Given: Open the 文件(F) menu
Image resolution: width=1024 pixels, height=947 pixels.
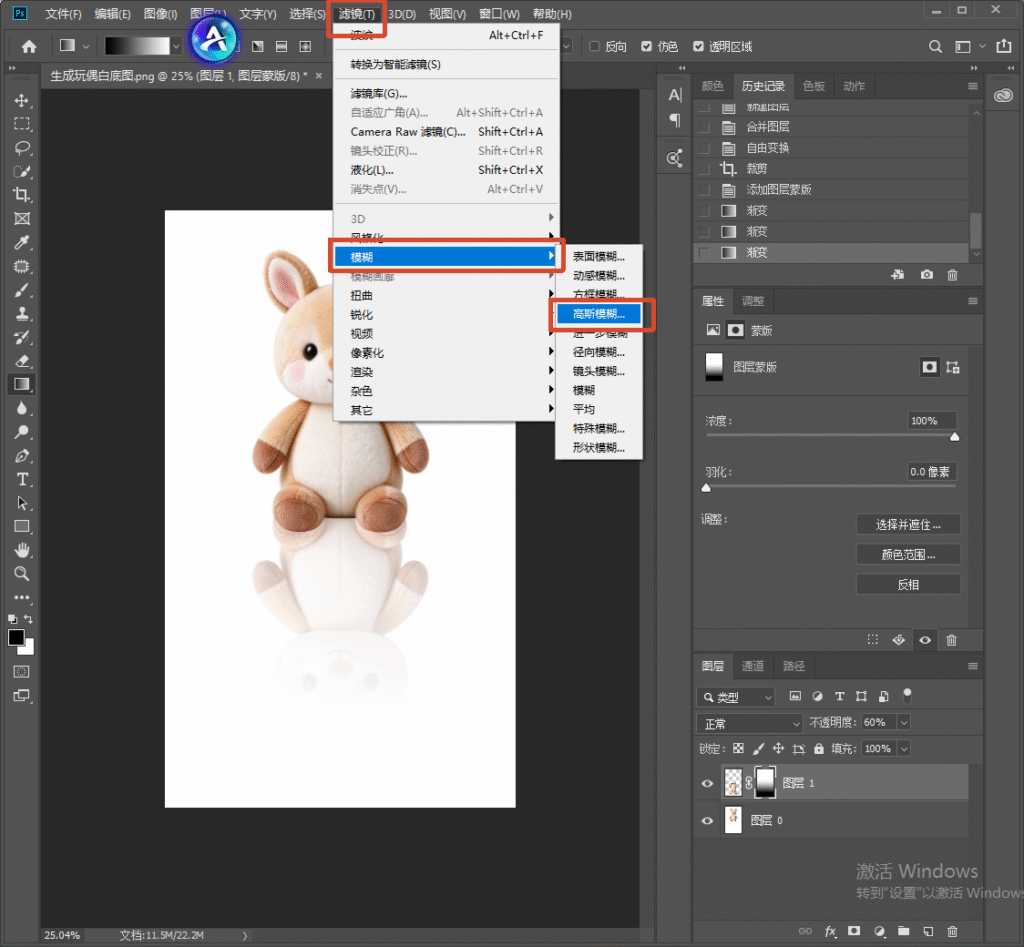Looking at the screenshot, I should pyautogui.click(x=63, y=14).
